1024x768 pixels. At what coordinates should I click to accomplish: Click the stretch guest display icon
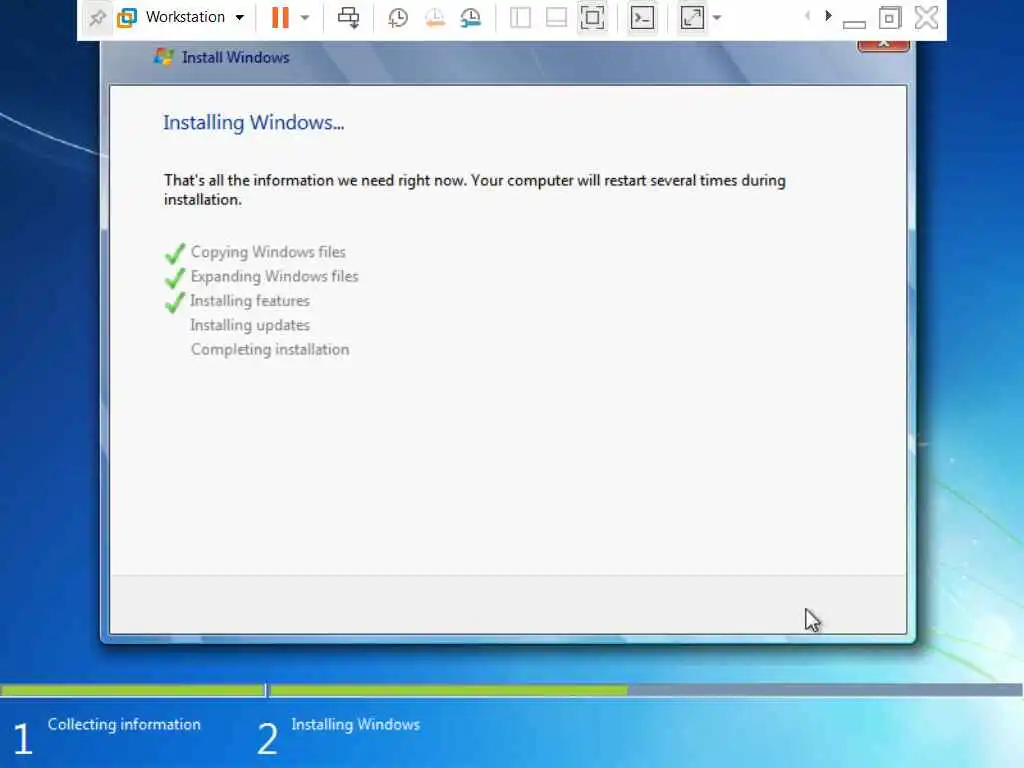(x=692, y=18)
